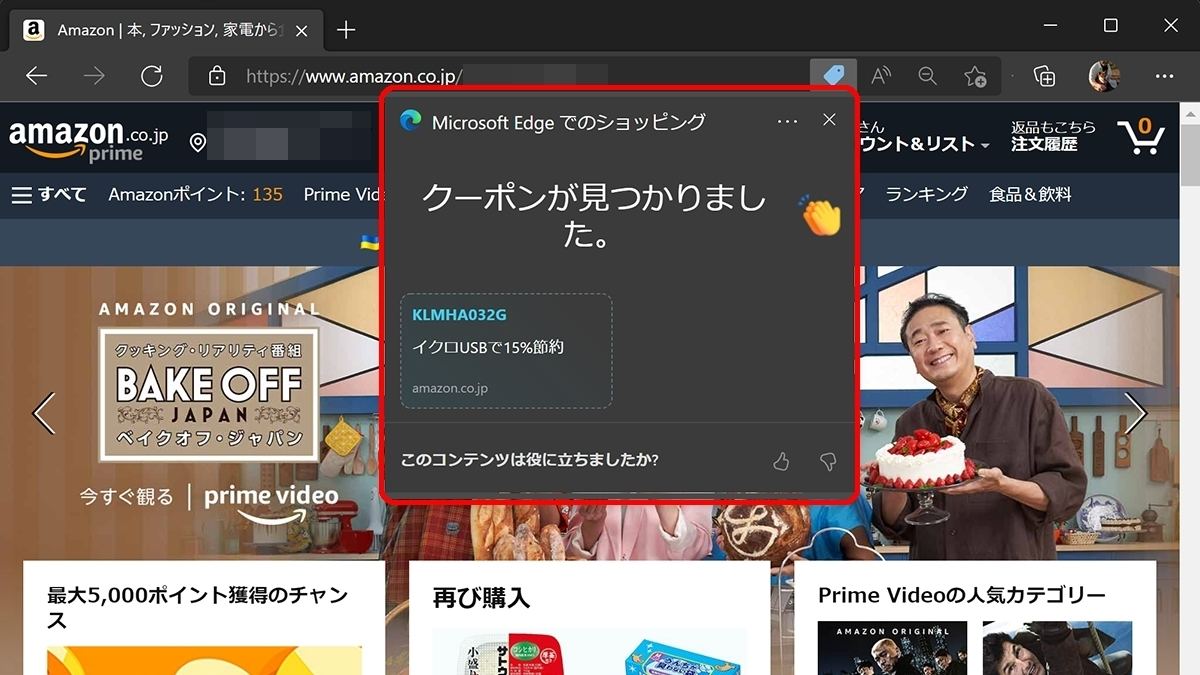Open ランキング in the navigation bar
The image size is (1200, 675).
tap(927, 195)
